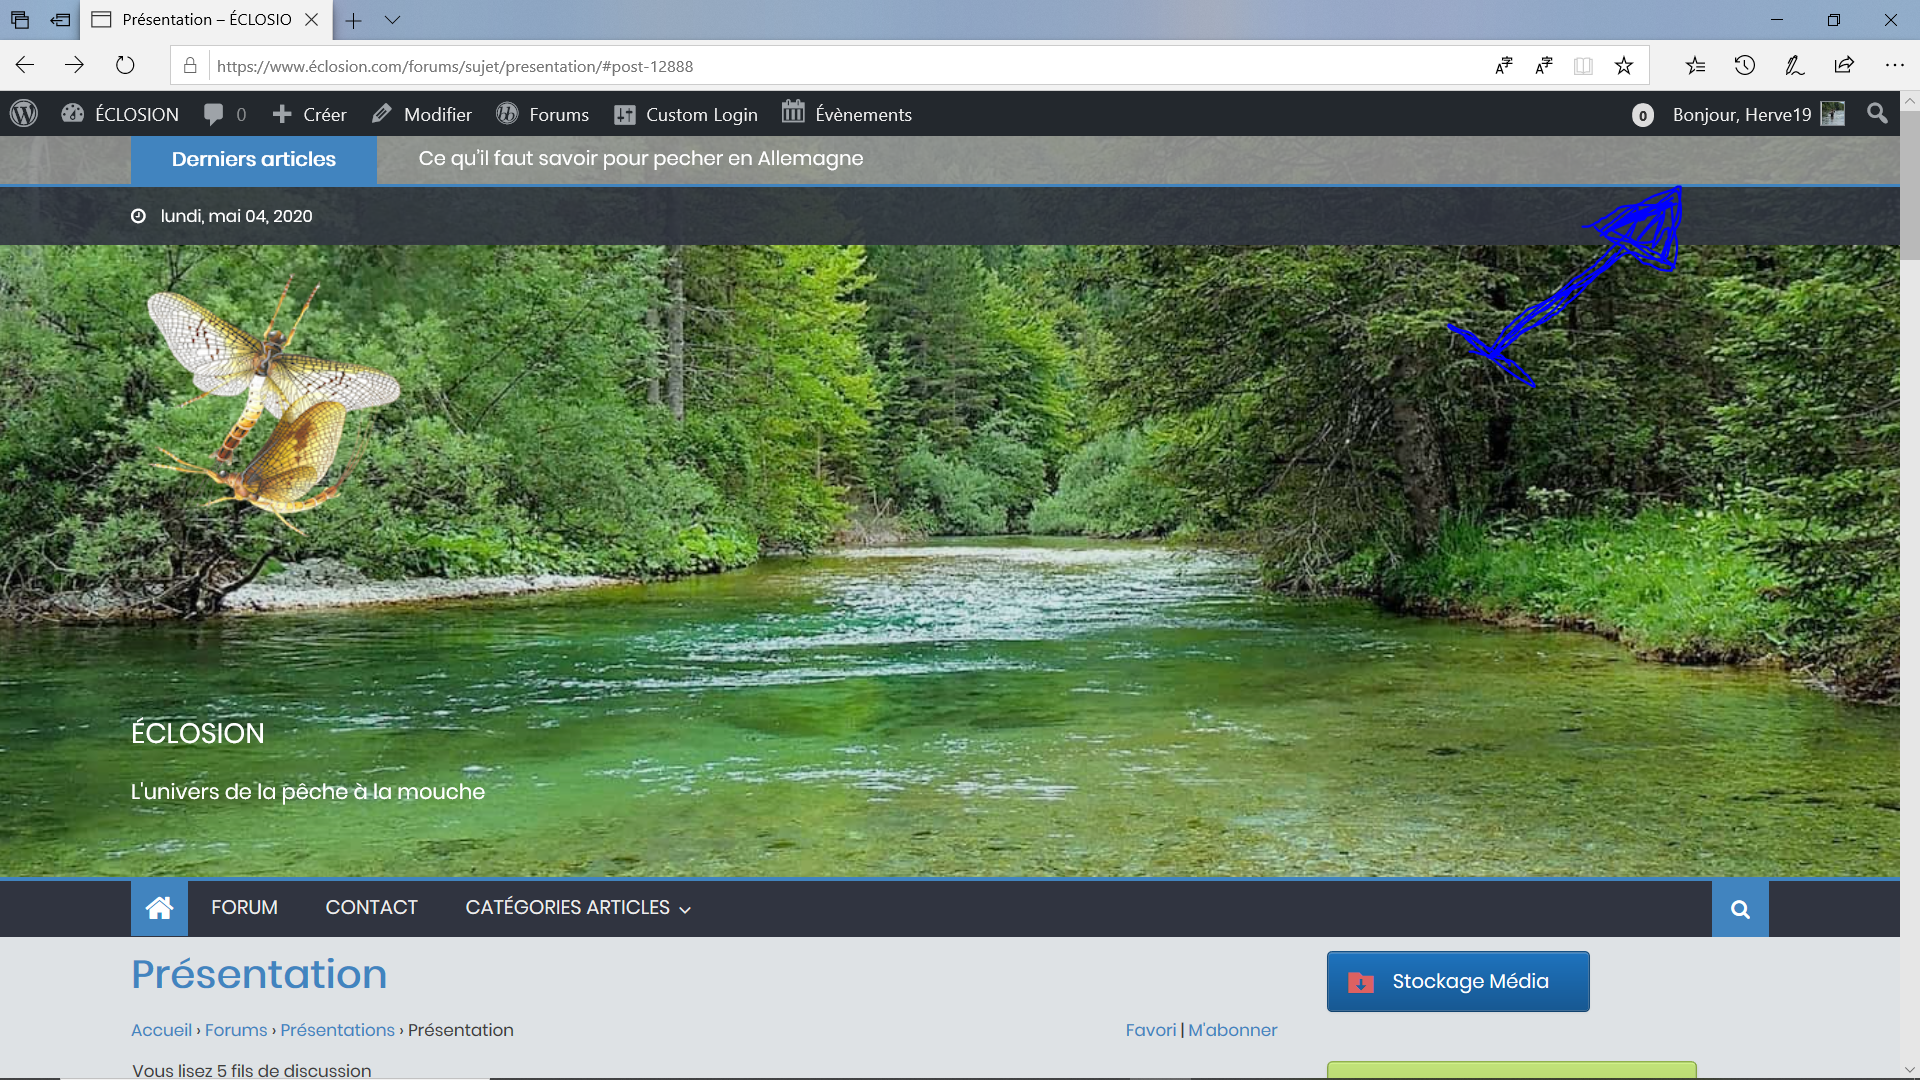Image resolution: width=1920 pixels, height=1080 pixels.
Task: Click the browser Forward arrow
Action: 75,66
